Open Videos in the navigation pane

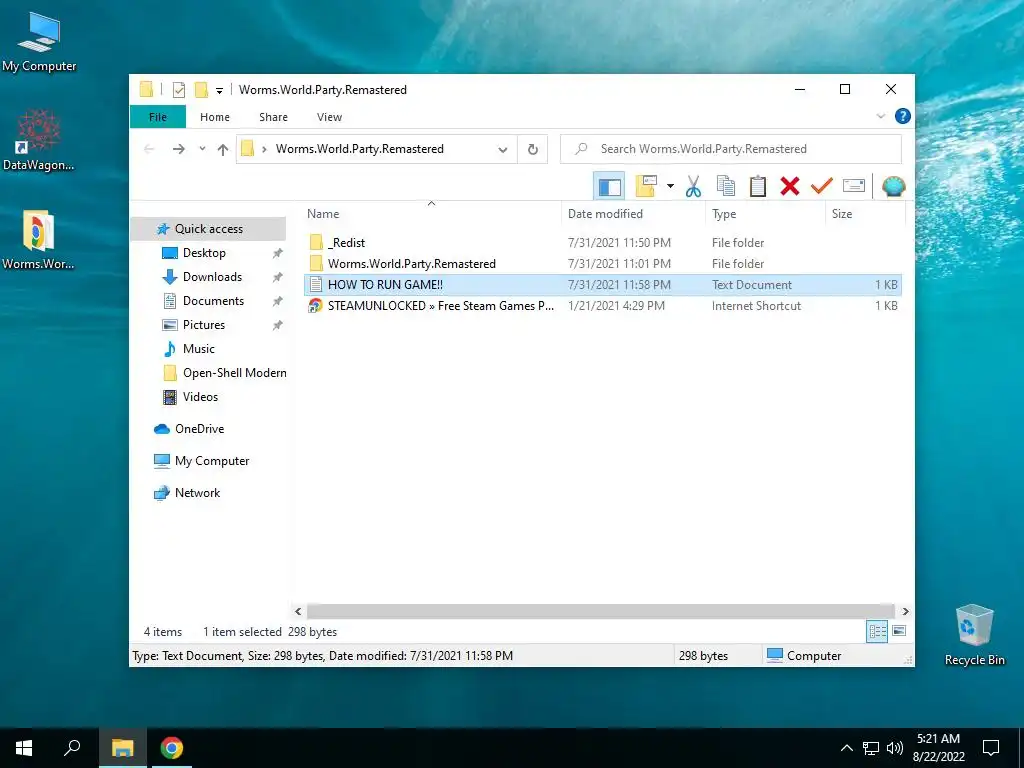pos(200,397)
